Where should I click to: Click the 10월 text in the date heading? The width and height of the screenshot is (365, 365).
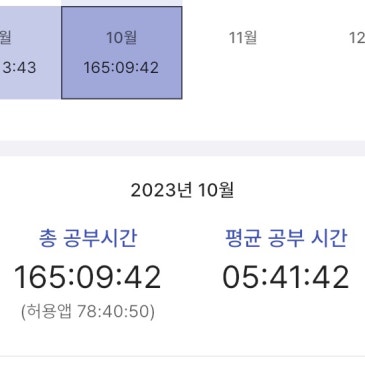pos(216,190)
